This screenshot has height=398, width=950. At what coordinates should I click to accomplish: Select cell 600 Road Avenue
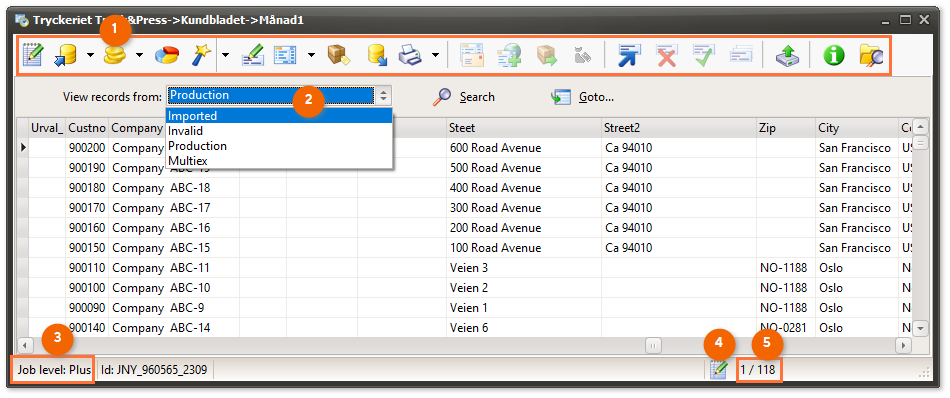523,148
